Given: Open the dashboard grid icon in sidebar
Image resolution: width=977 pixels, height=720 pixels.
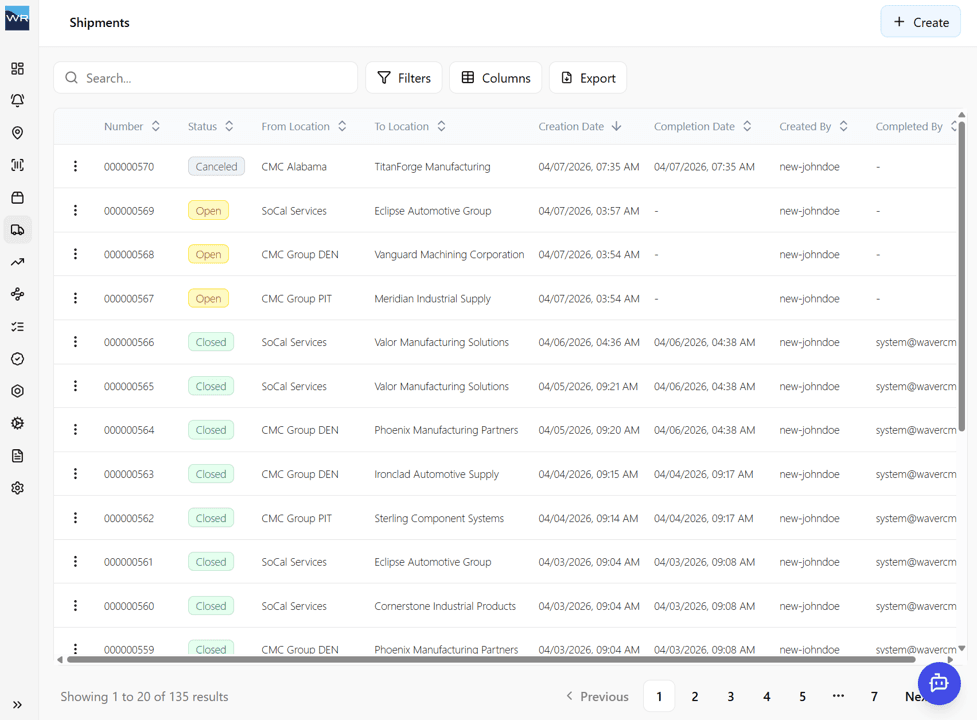Looking at the screenshot, I should click(17, 68).
